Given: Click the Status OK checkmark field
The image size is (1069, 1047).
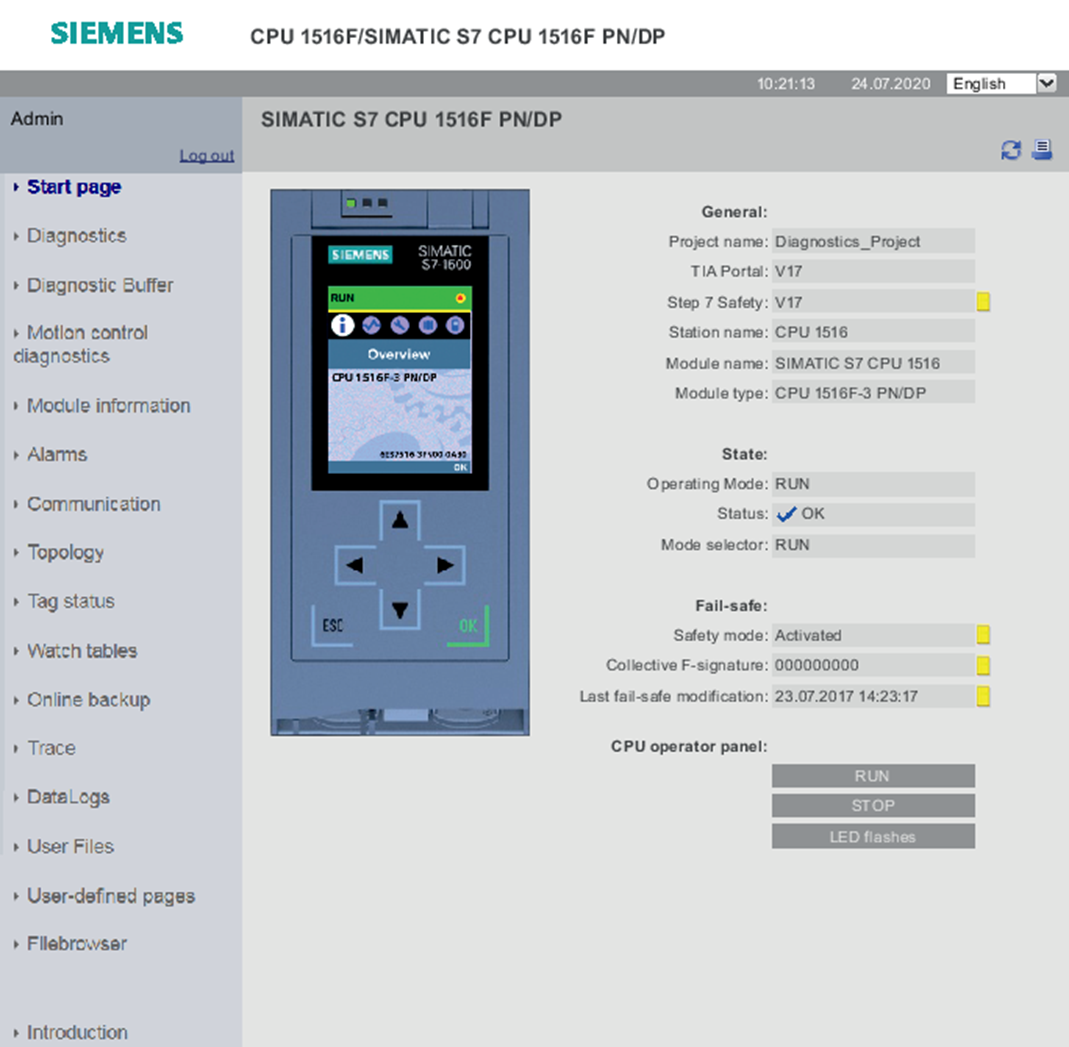Looking at the screenshot, I should pos(873,514).
